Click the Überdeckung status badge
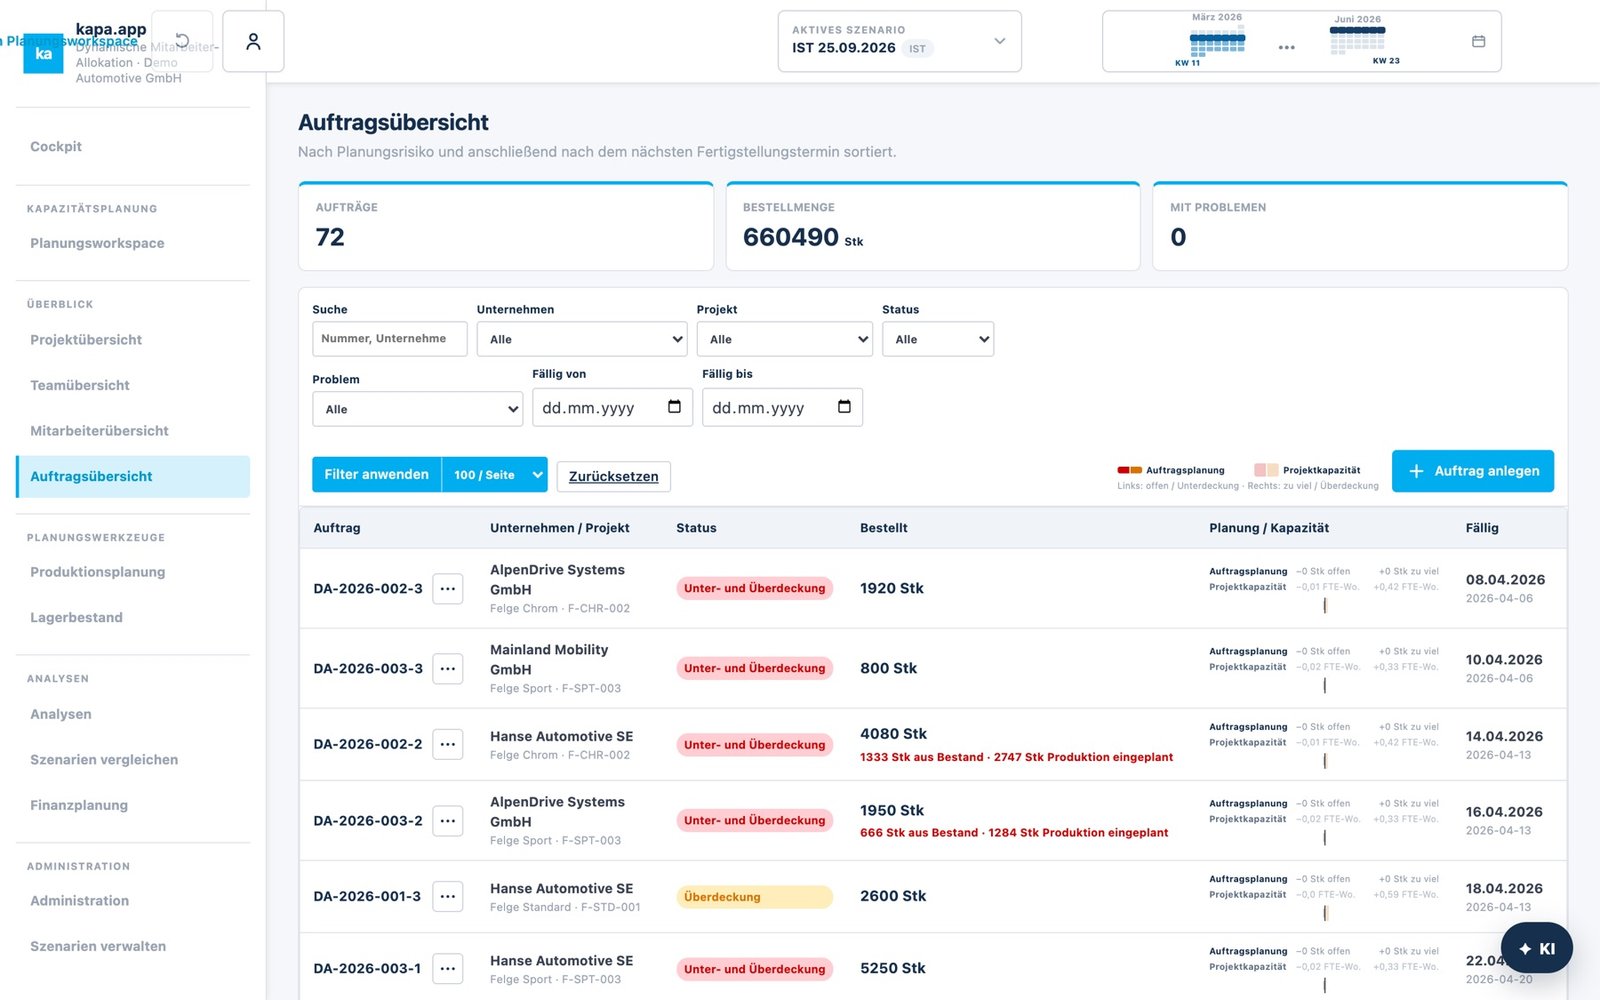 (754, 897)
